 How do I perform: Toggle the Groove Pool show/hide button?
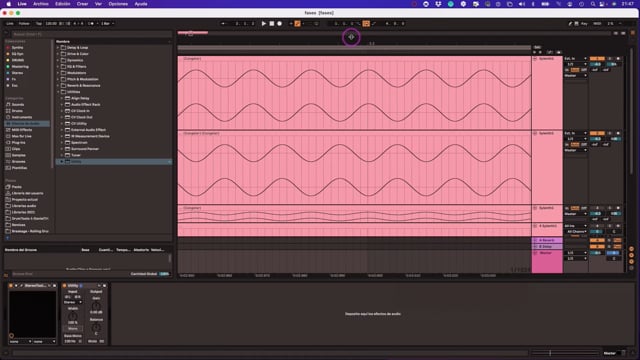(x=6, y=275)
